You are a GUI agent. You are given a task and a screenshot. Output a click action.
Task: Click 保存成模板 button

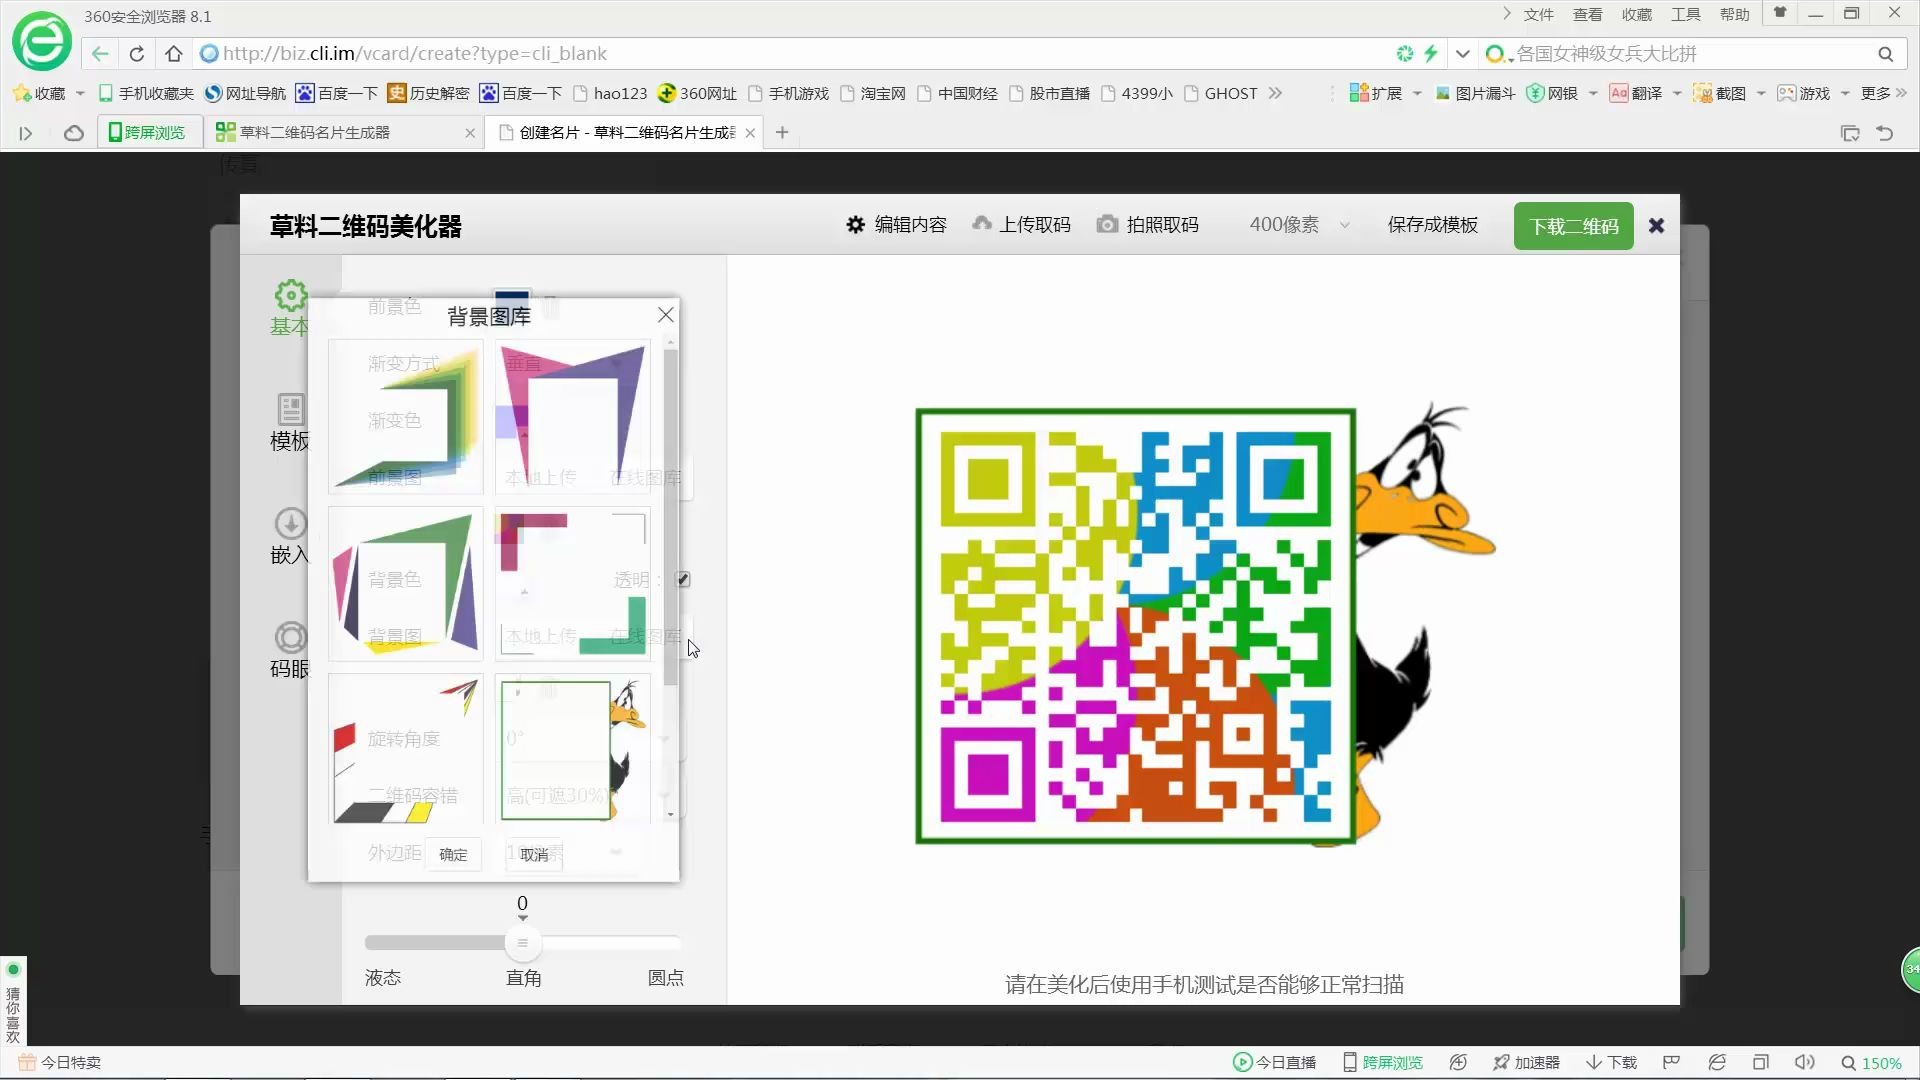[x=1432, y=225]
